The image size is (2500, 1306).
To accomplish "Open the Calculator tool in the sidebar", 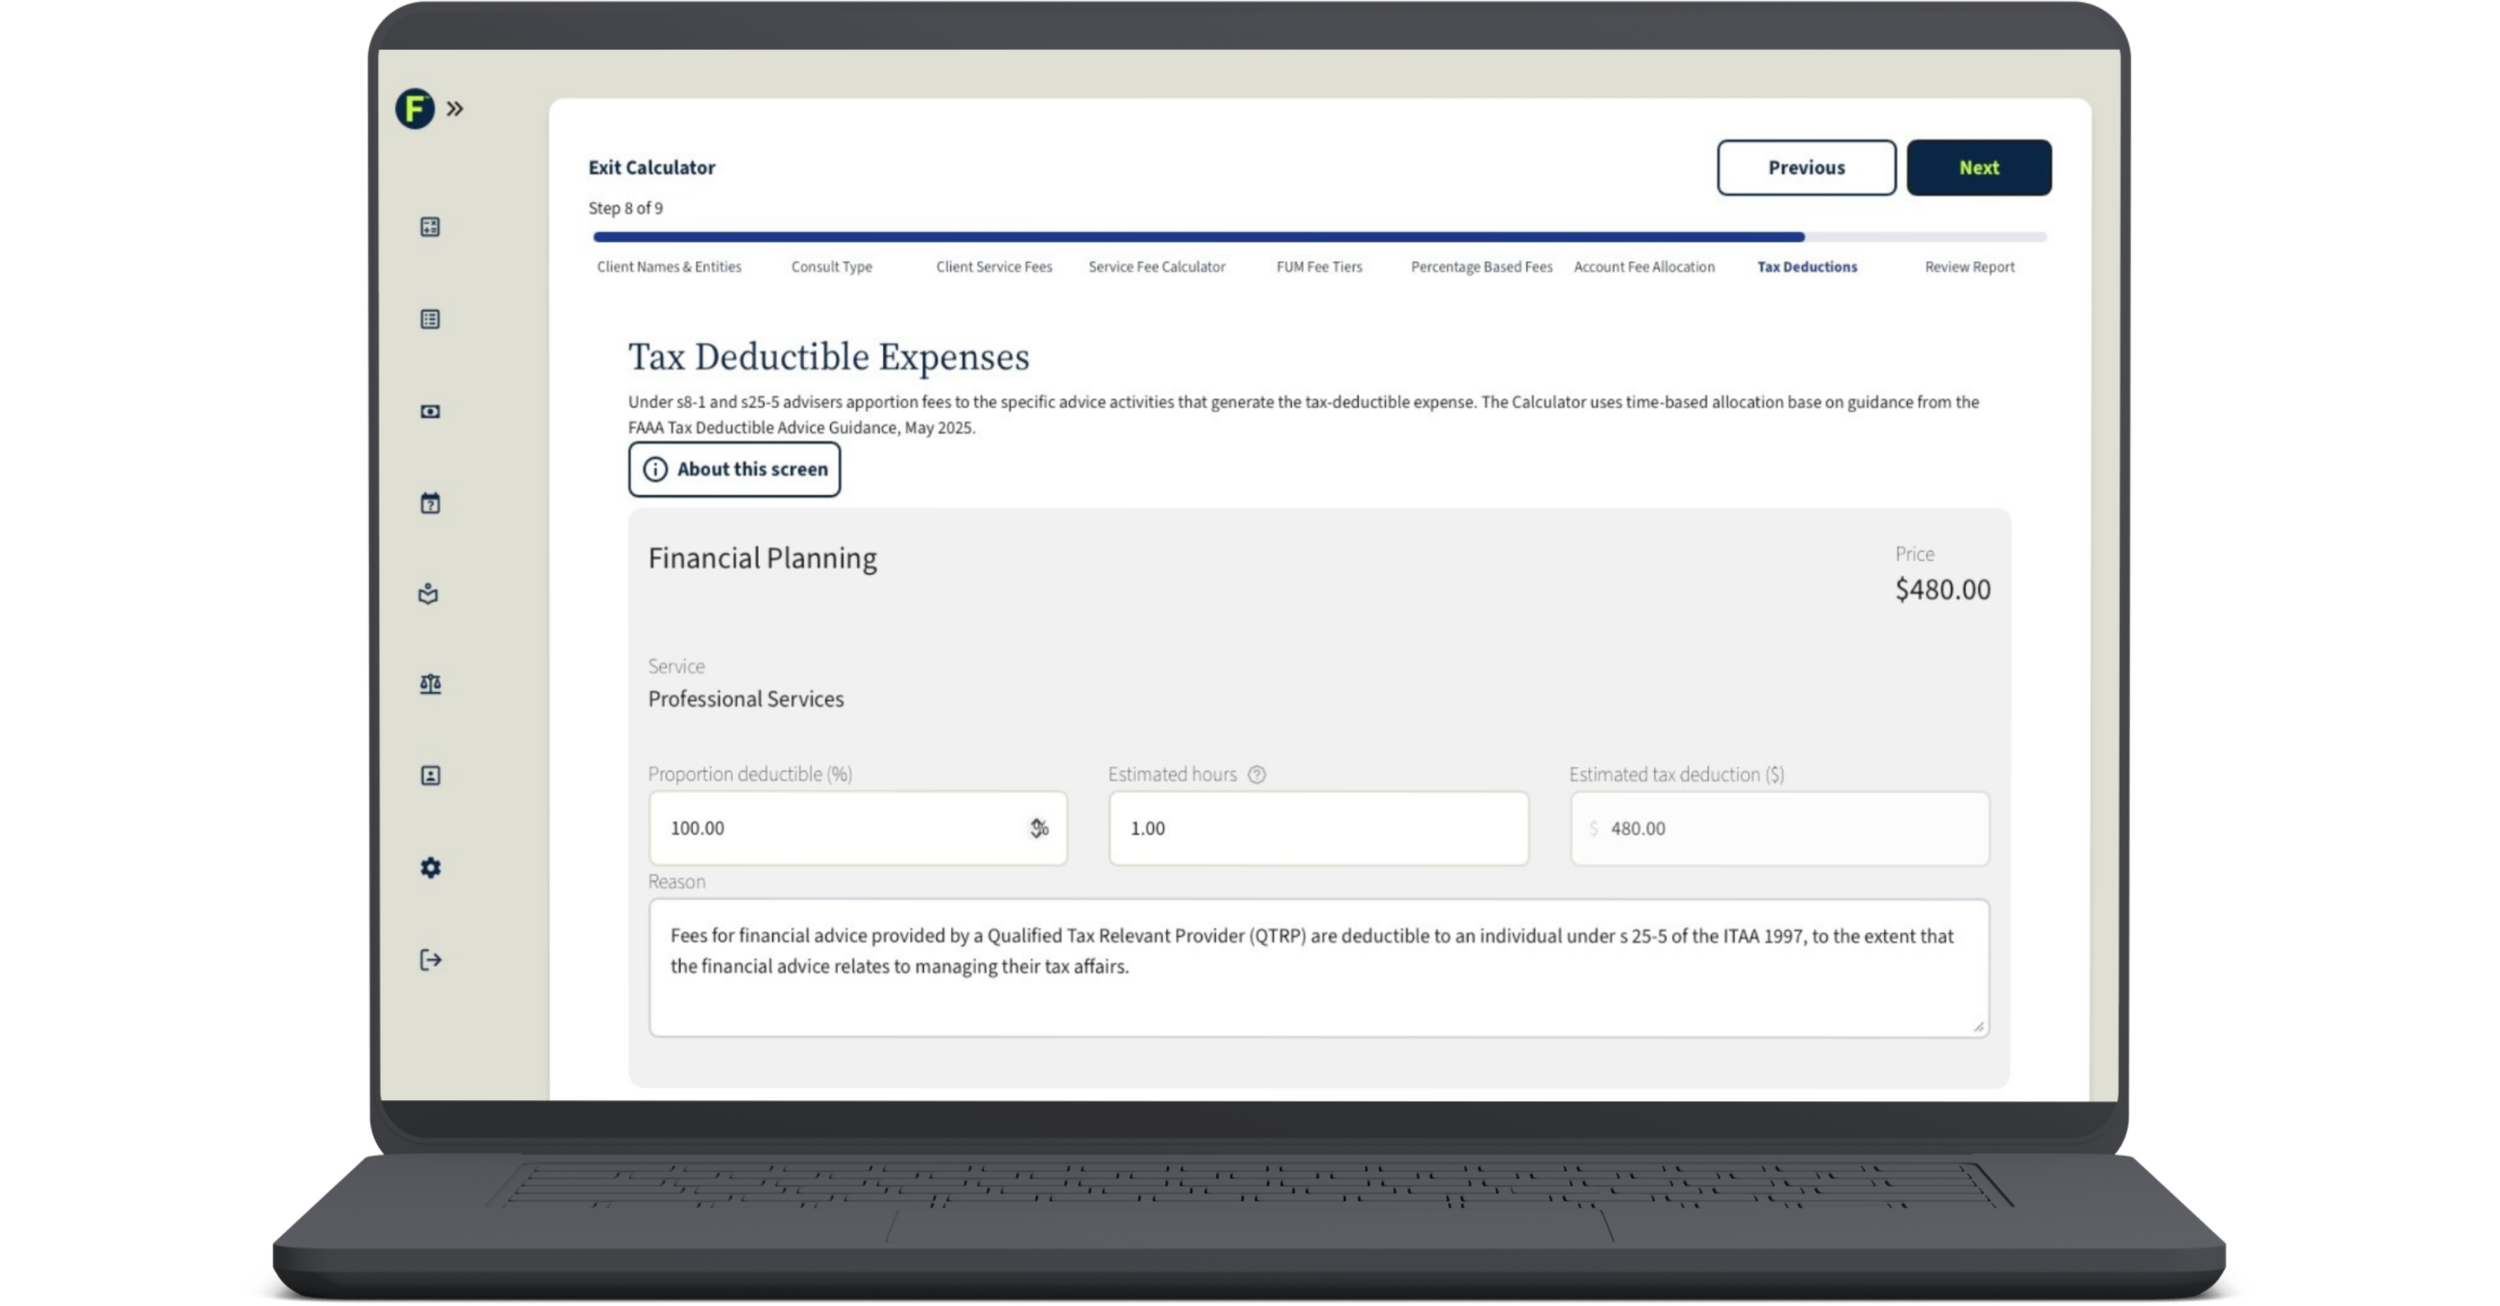I will tap(430, 228).
